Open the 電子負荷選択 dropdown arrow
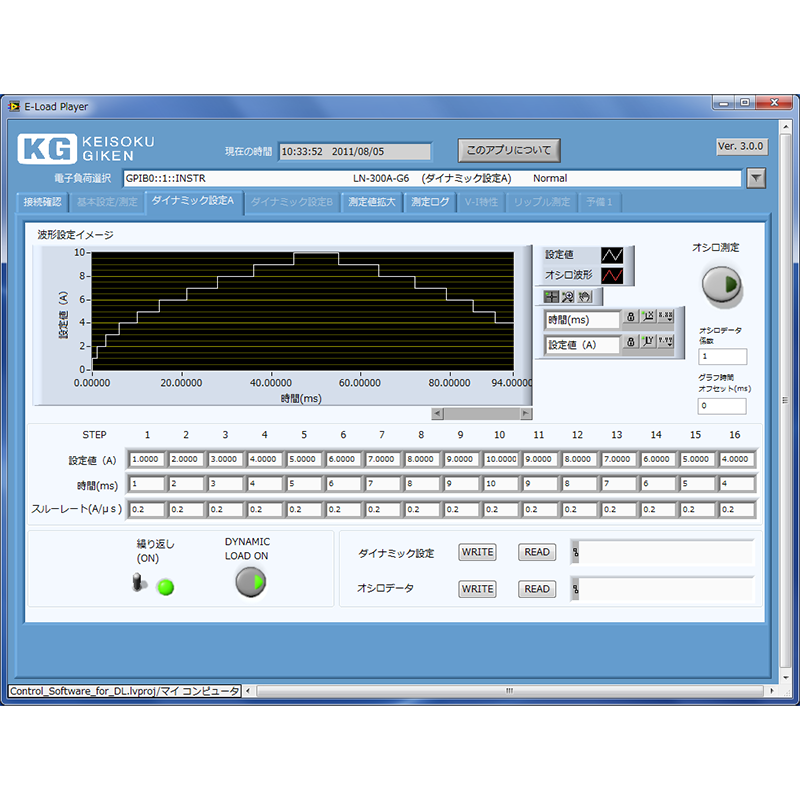800x800 pixels. (756, 178)
